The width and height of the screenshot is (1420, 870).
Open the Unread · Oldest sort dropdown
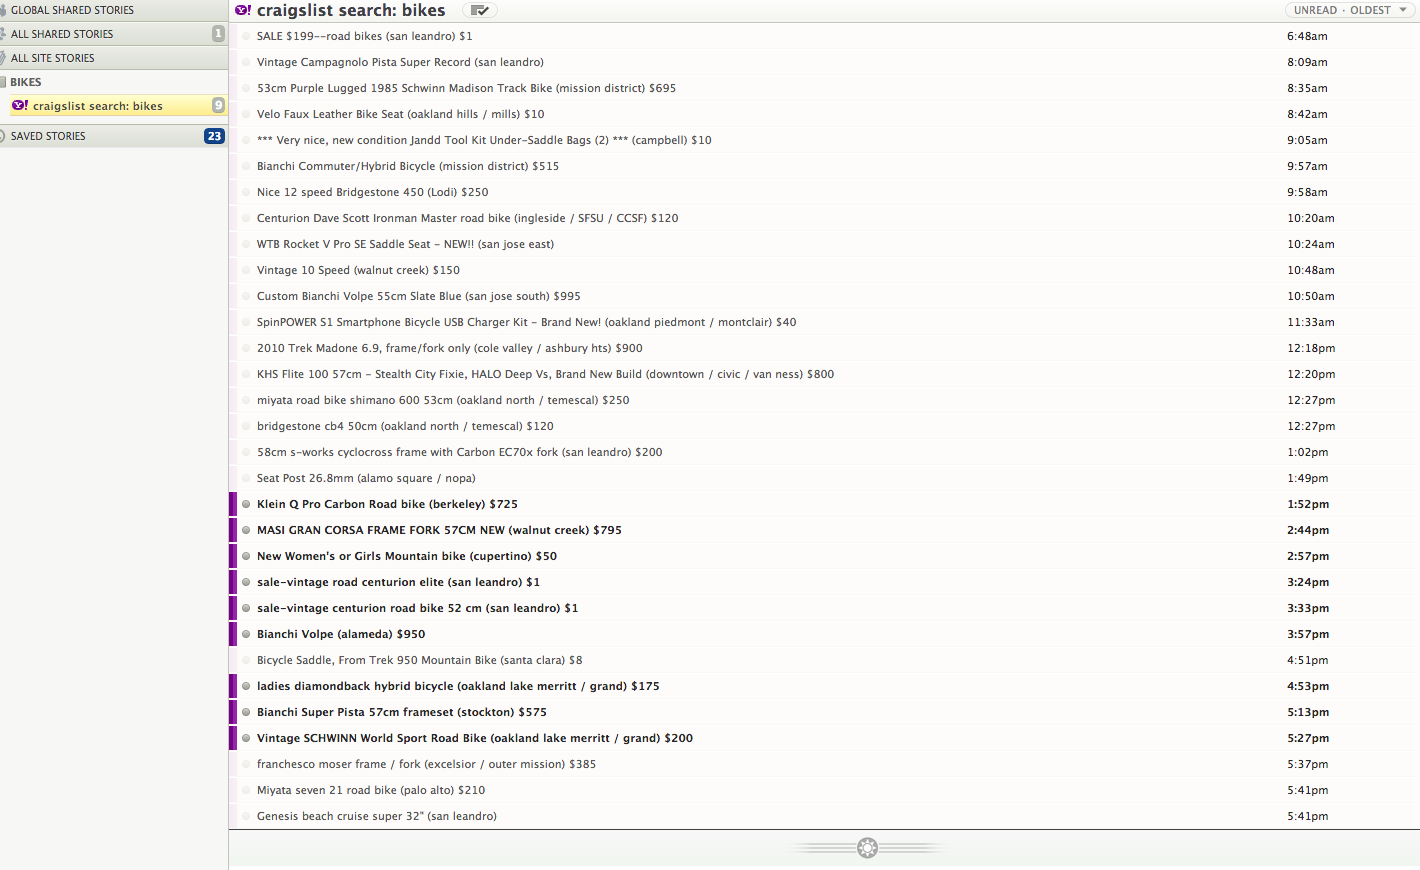pyautogui.click(x=1350, y=10)
